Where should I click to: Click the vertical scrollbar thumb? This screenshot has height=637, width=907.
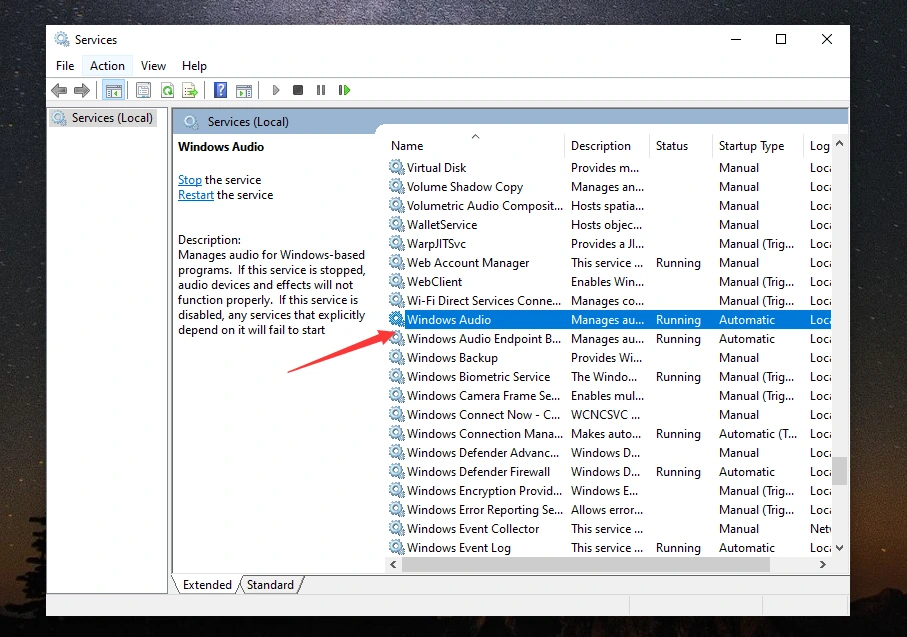point(839,471)
